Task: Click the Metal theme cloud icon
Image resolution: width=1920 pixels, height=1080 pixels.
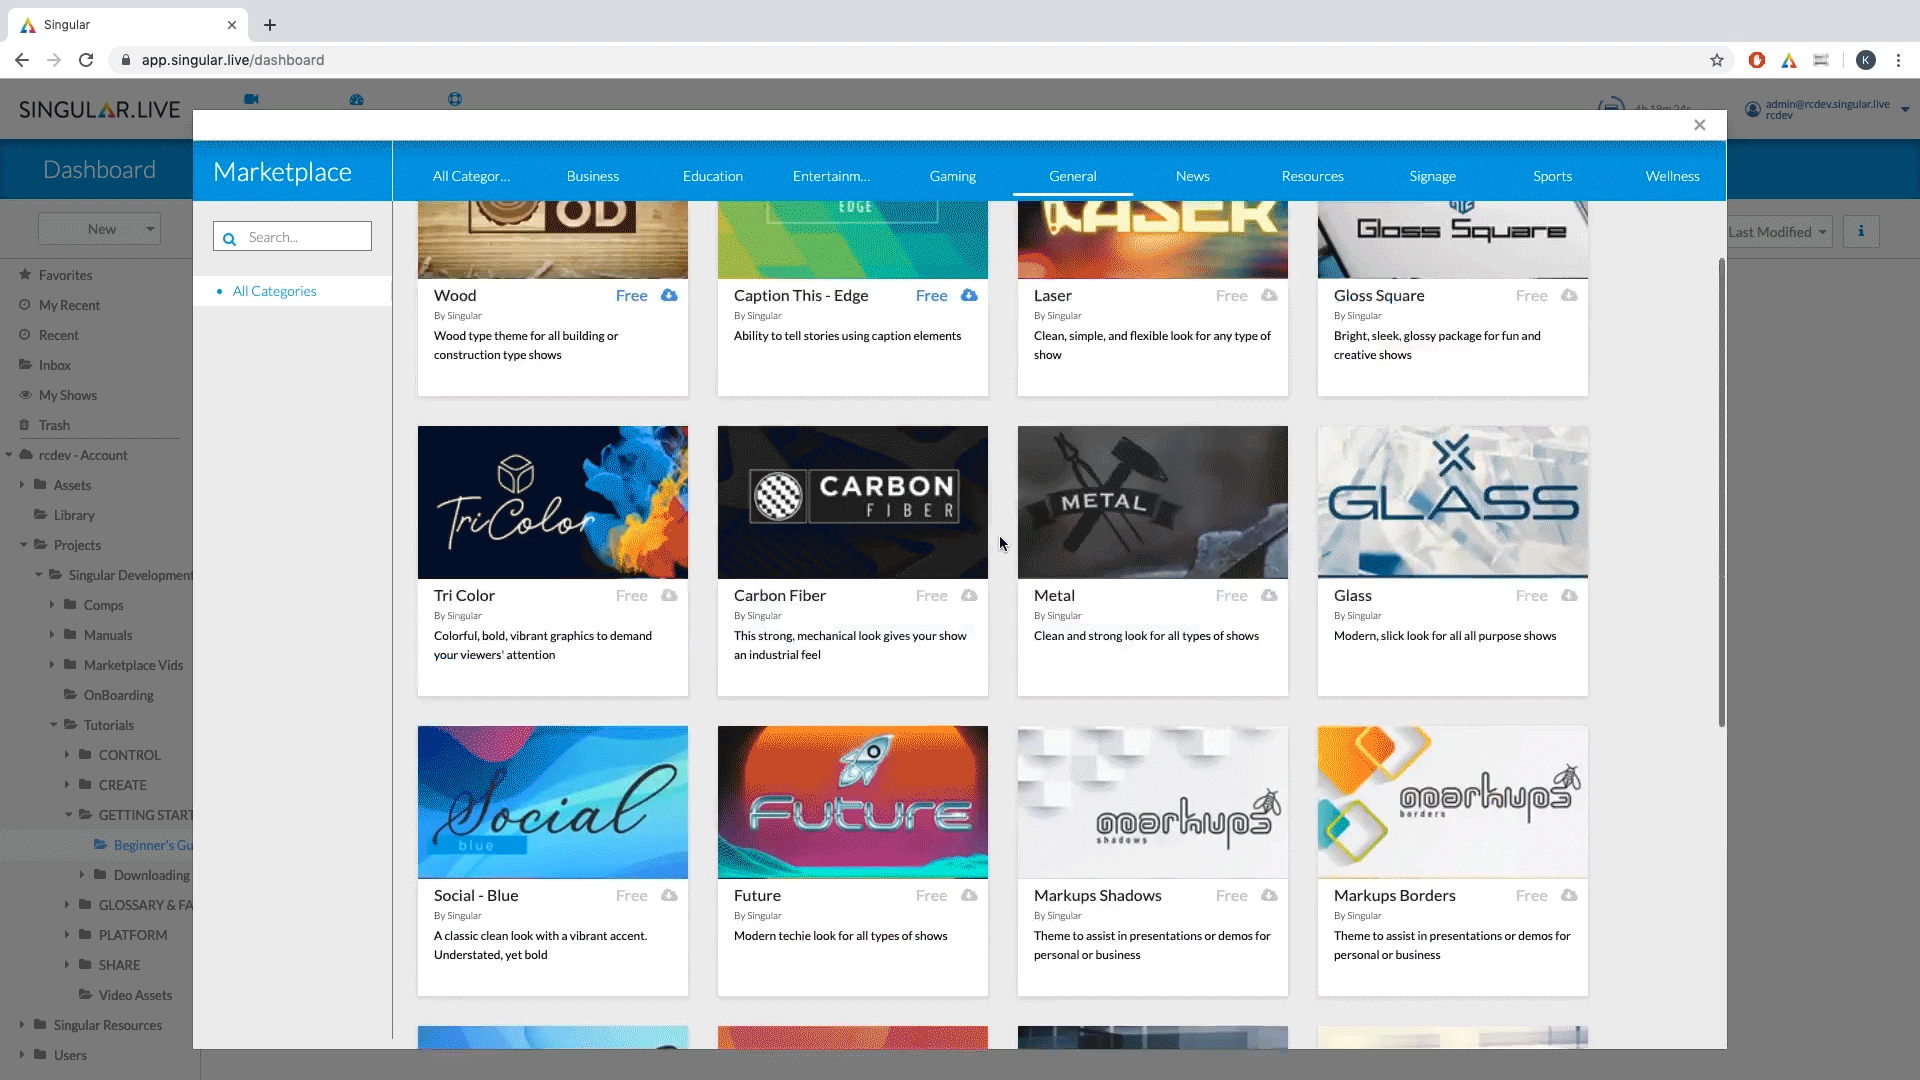Action: (1269, 595)
